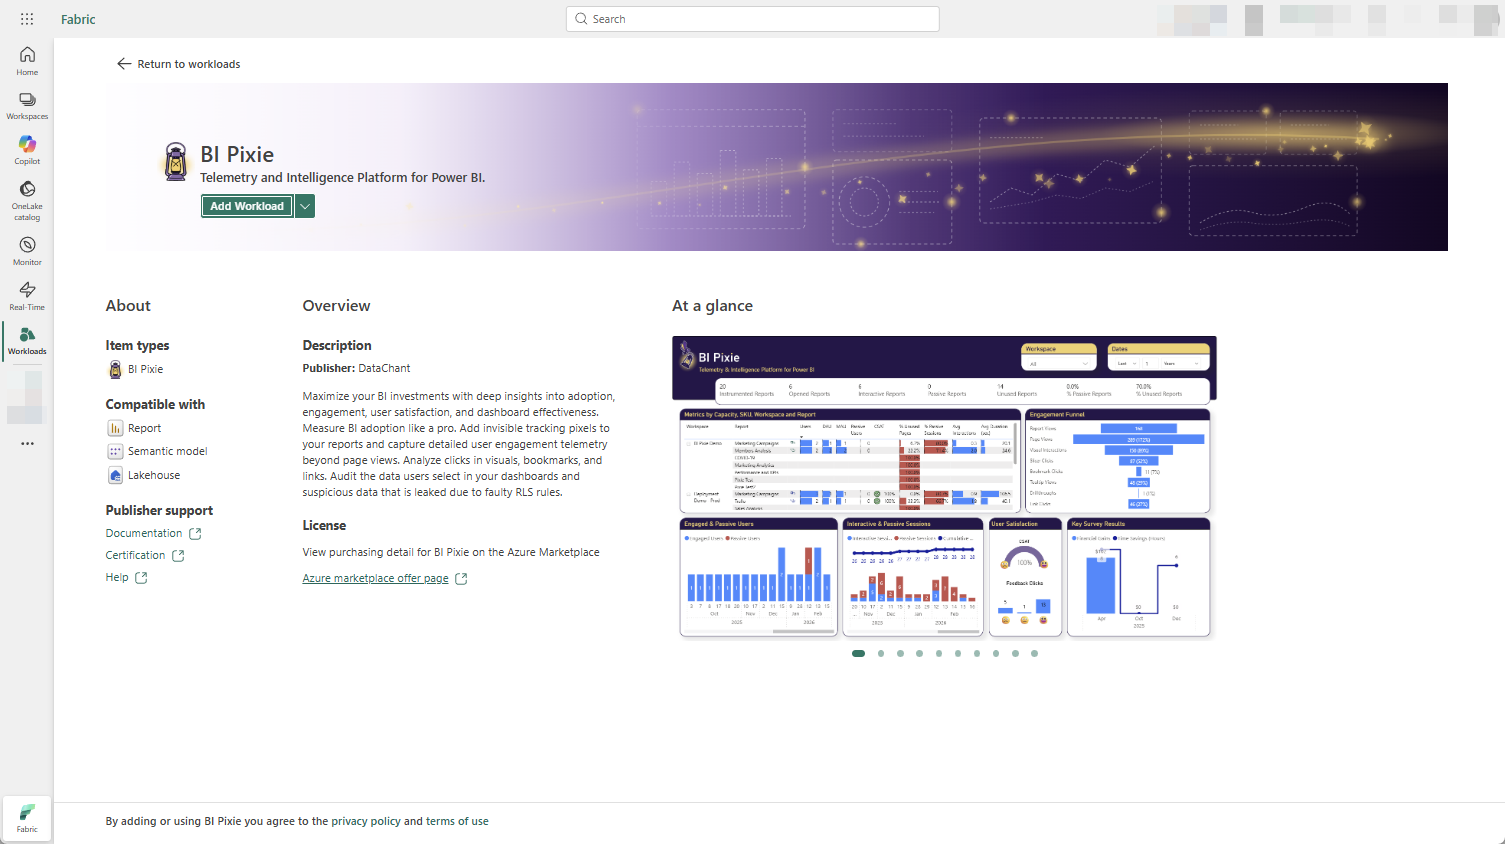Open the Help link
Image resolution: width=1505 pixels, height=844 pixels.
click(117, 578)
